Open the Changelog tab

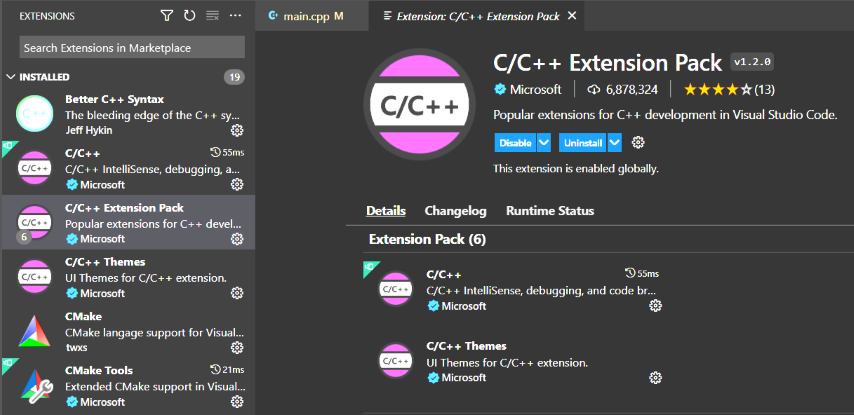click(x=455, y=211)
